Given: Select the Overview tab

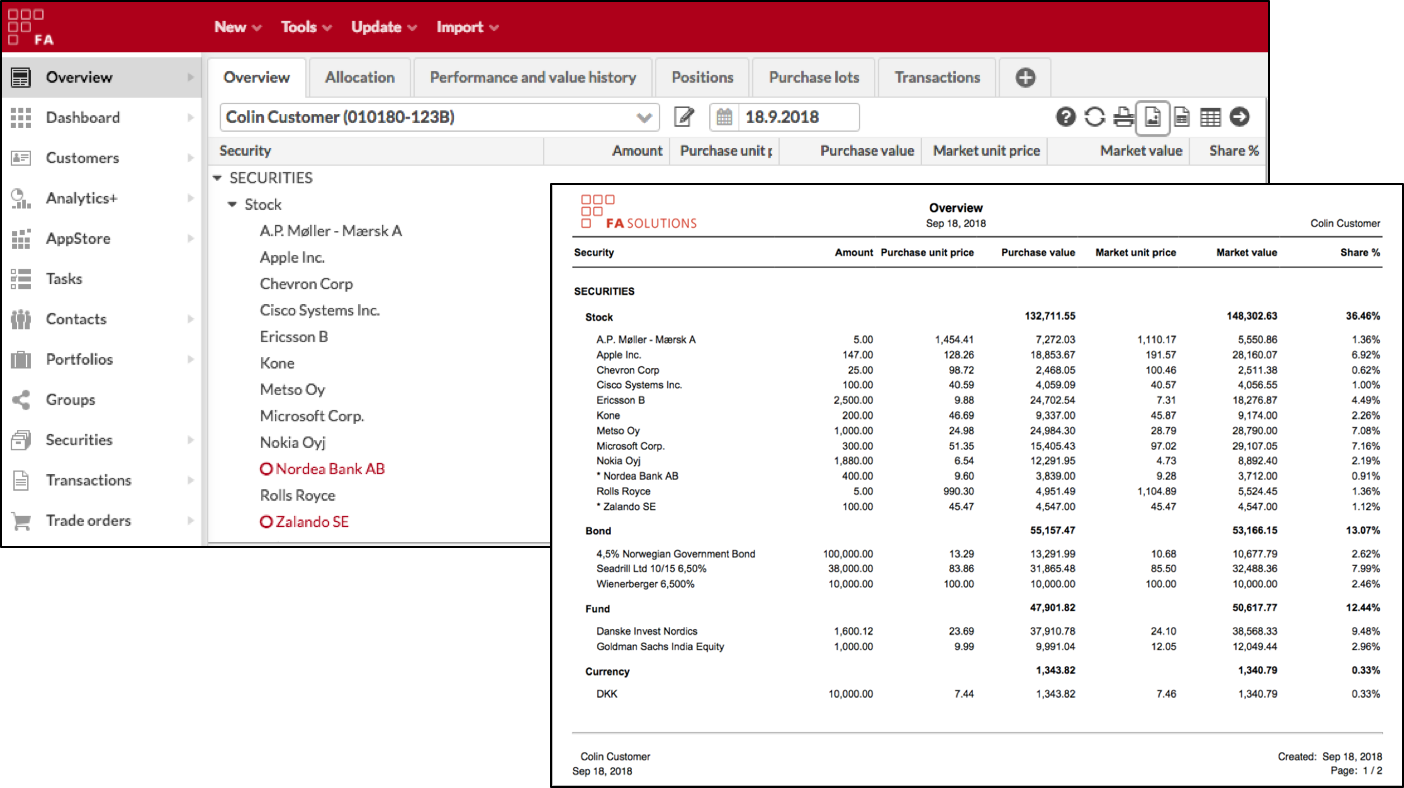Looking at the screenshot, I should (257, 77).
